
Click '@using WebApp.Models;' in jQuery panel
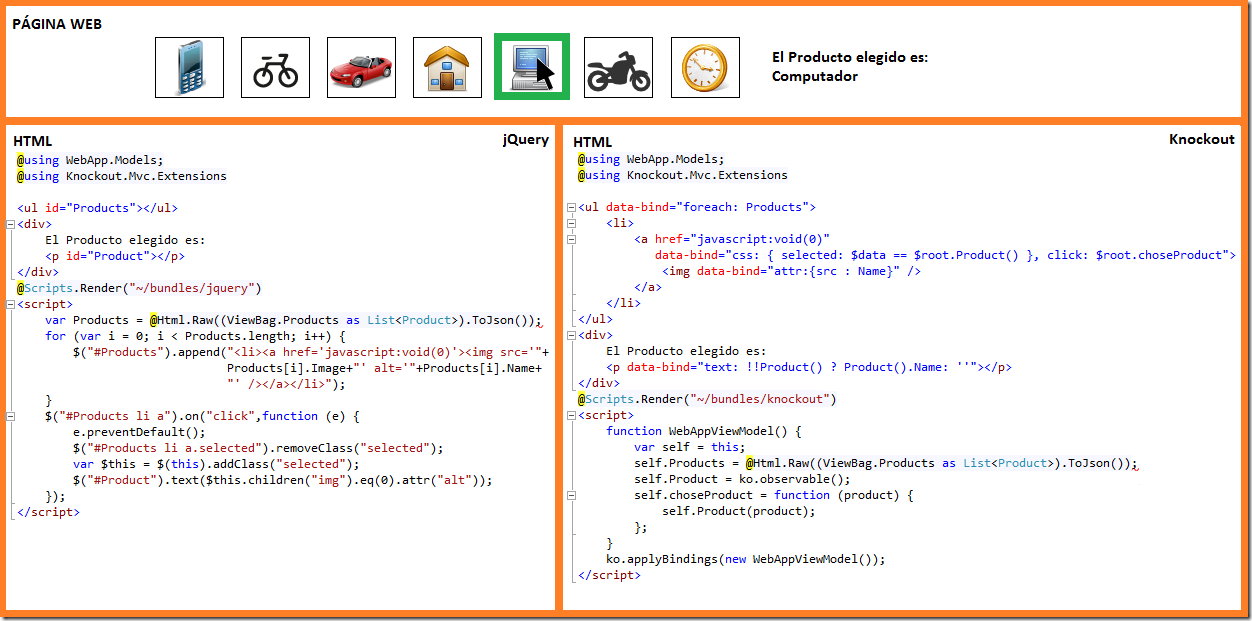90,160
